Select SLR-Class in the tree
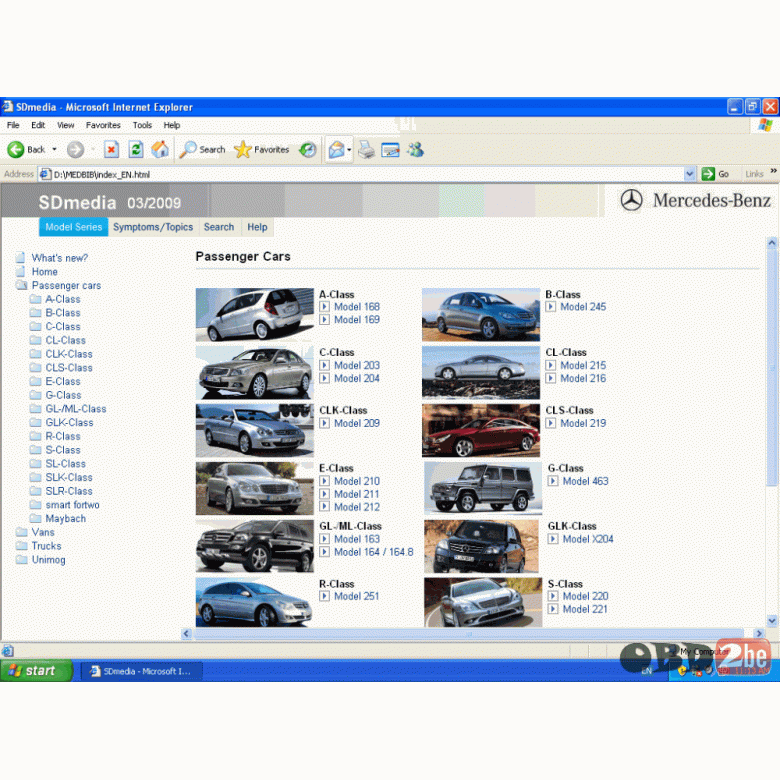The image size is (780, 780). point(69,491)
